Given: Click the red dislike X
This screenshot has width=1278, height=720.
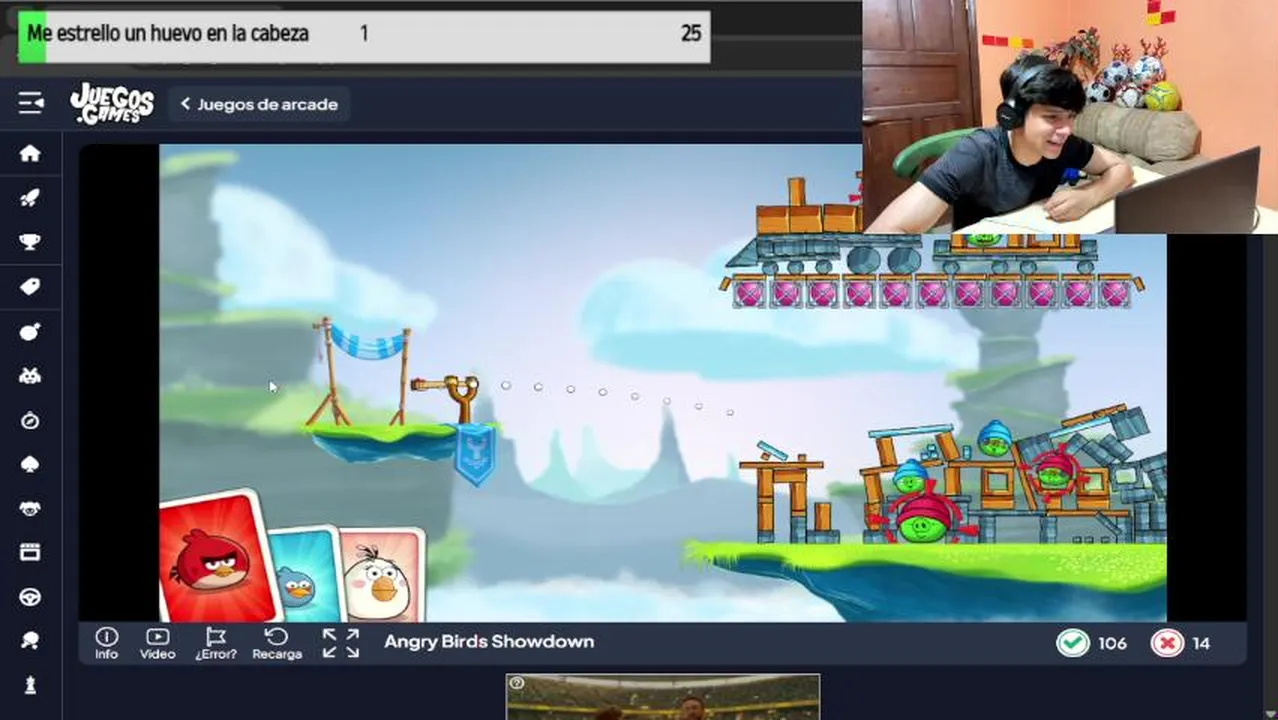Looking at the screenshot, I should pos(1167,643).
